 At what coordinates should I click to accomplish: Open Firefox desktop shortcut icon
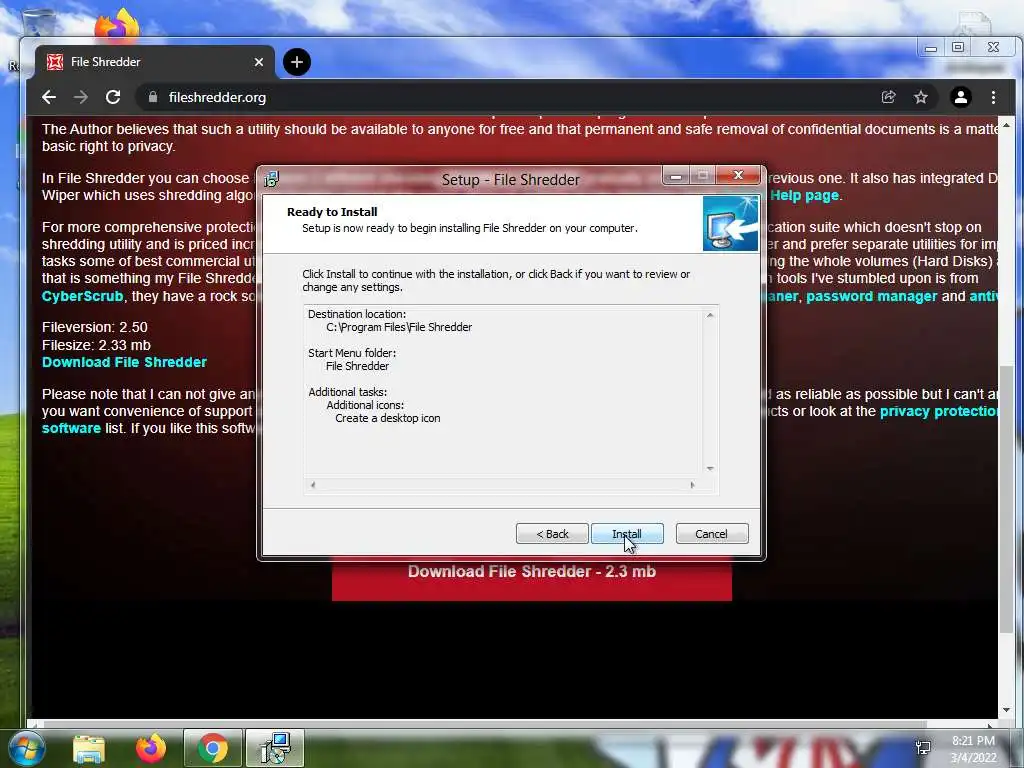tap(117, 25)
